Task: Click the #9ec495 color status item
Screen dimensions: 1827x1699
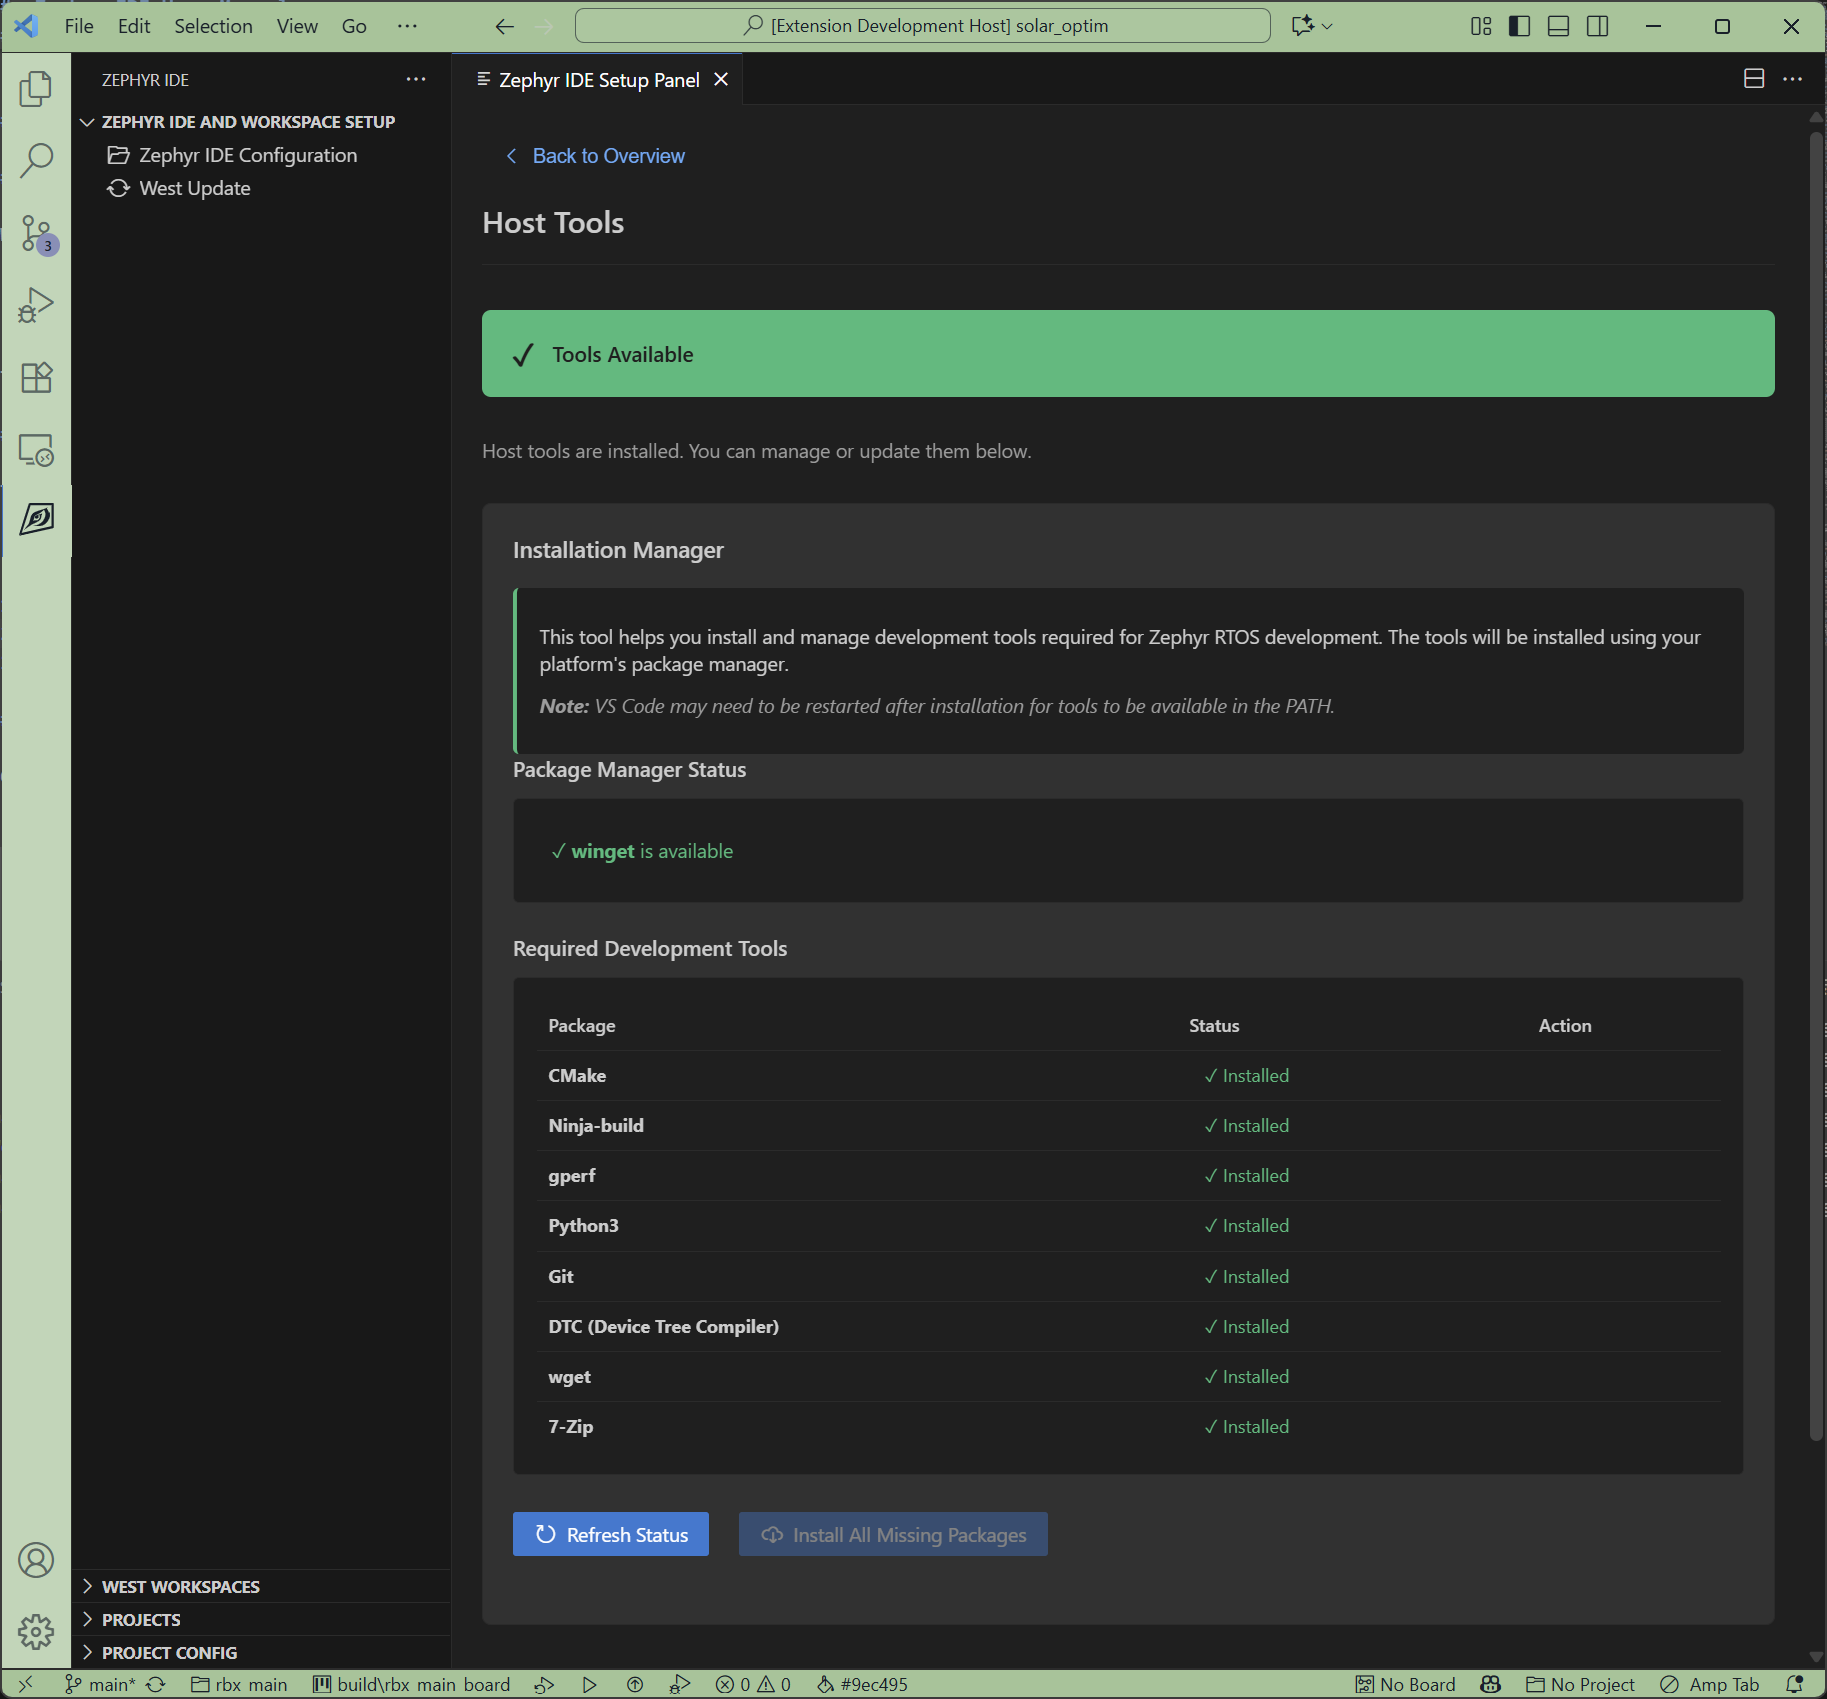Action: [x=862, y=1684]
